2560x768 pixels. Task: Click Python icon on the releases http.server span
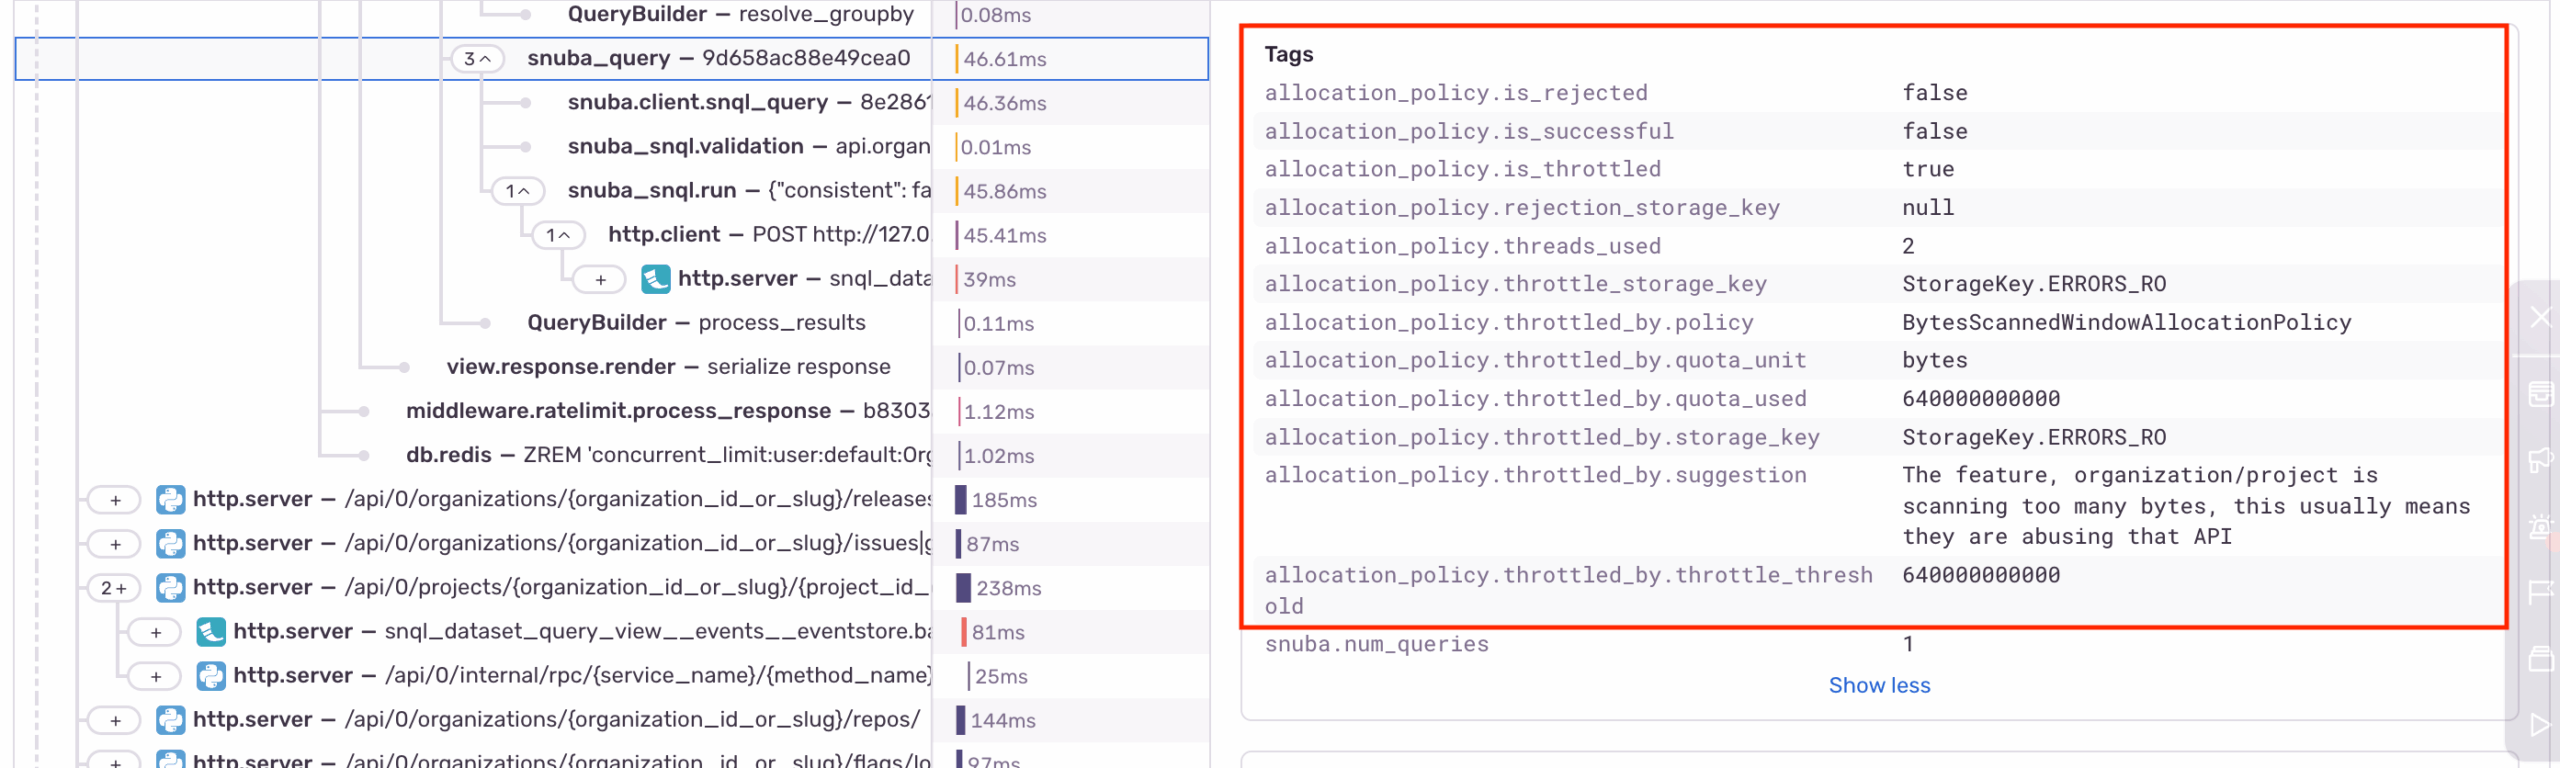click(x=171, y=499)
